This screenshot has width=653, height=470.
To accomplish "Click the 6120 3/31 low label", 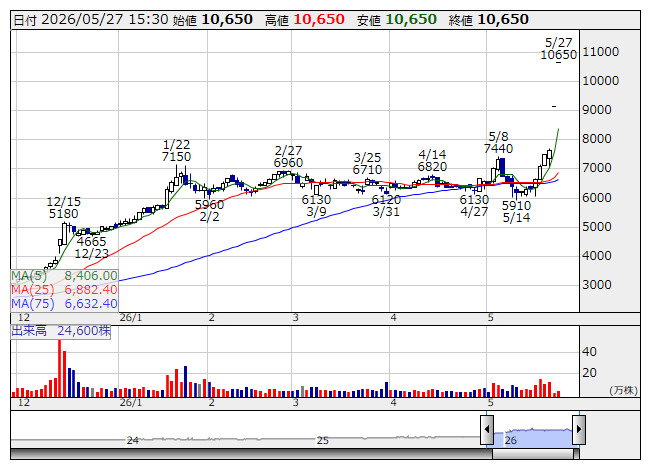I will 386,206.
